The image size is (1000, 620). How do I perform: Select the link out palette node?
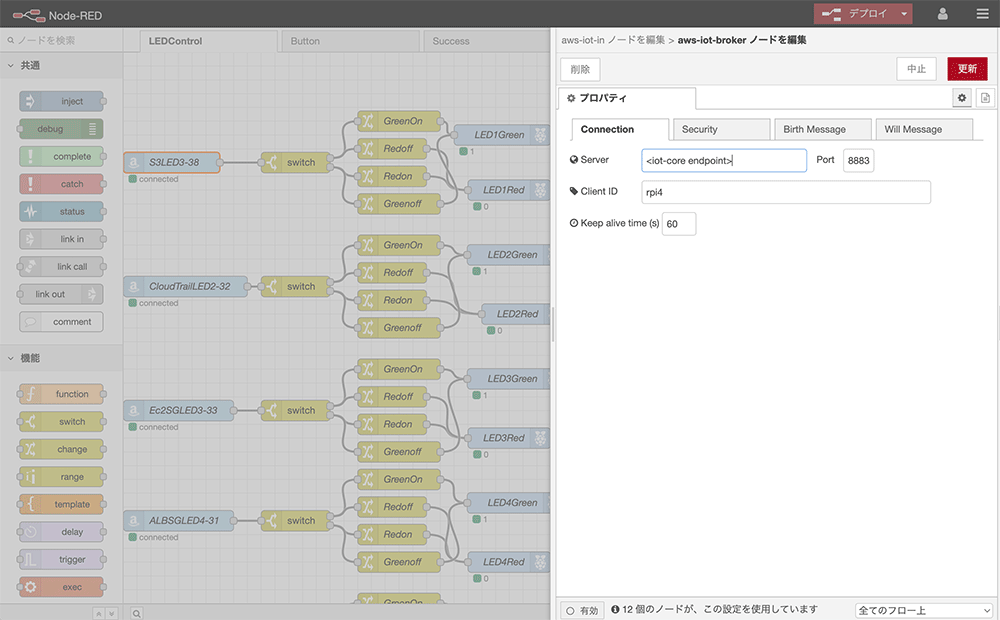[61, 294]
